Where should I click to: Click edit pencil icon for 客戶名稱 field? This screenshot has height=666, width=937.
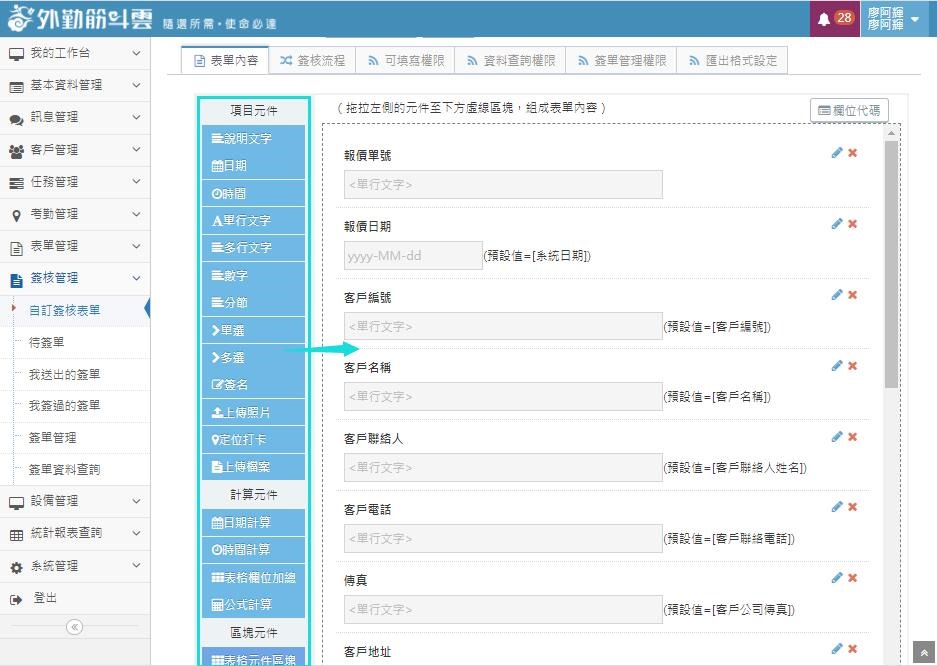pos(837,366)
